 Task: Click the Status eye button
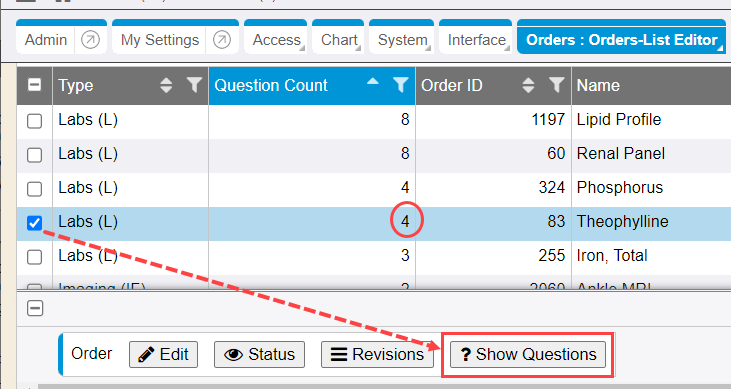(x=259, y=354)
